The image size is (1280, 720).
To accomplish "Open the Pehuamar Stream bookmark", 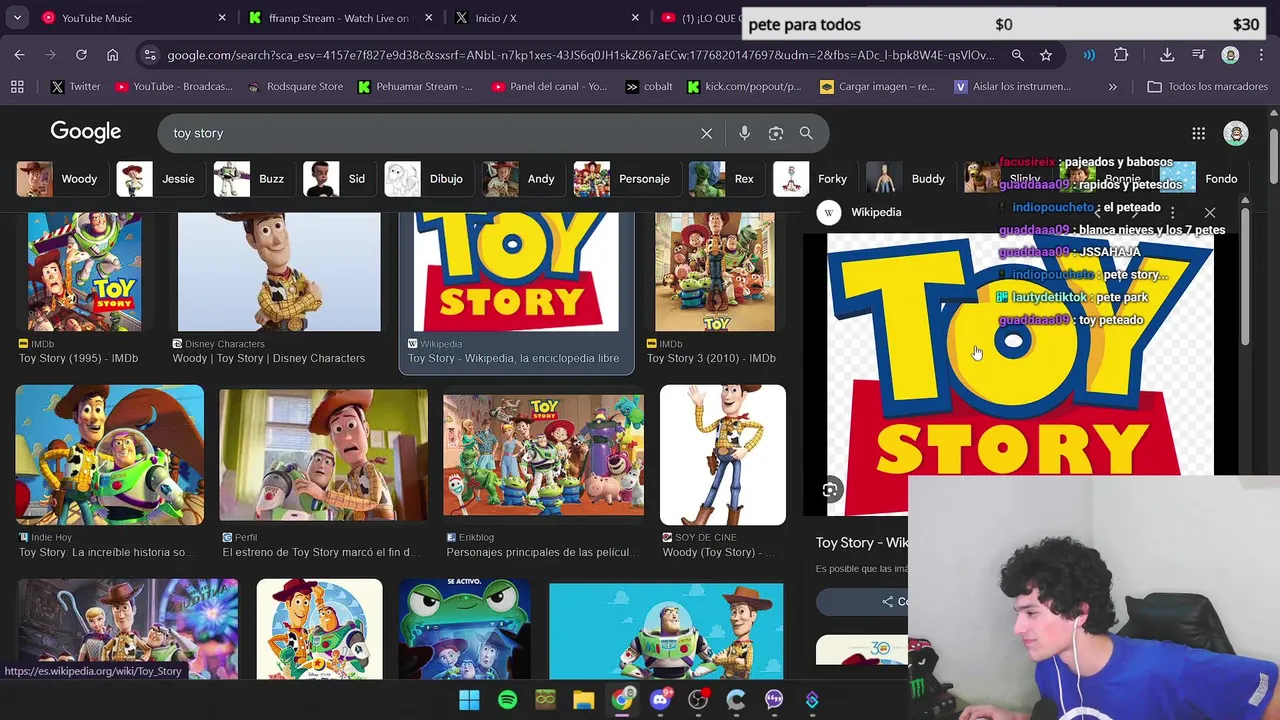I will (x=414, y=87).
